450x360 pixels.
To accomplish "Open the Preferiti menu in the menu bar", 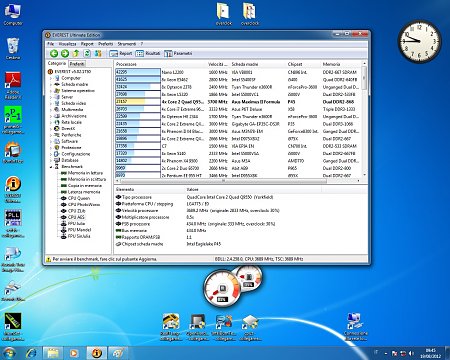I will click(106, 44).
